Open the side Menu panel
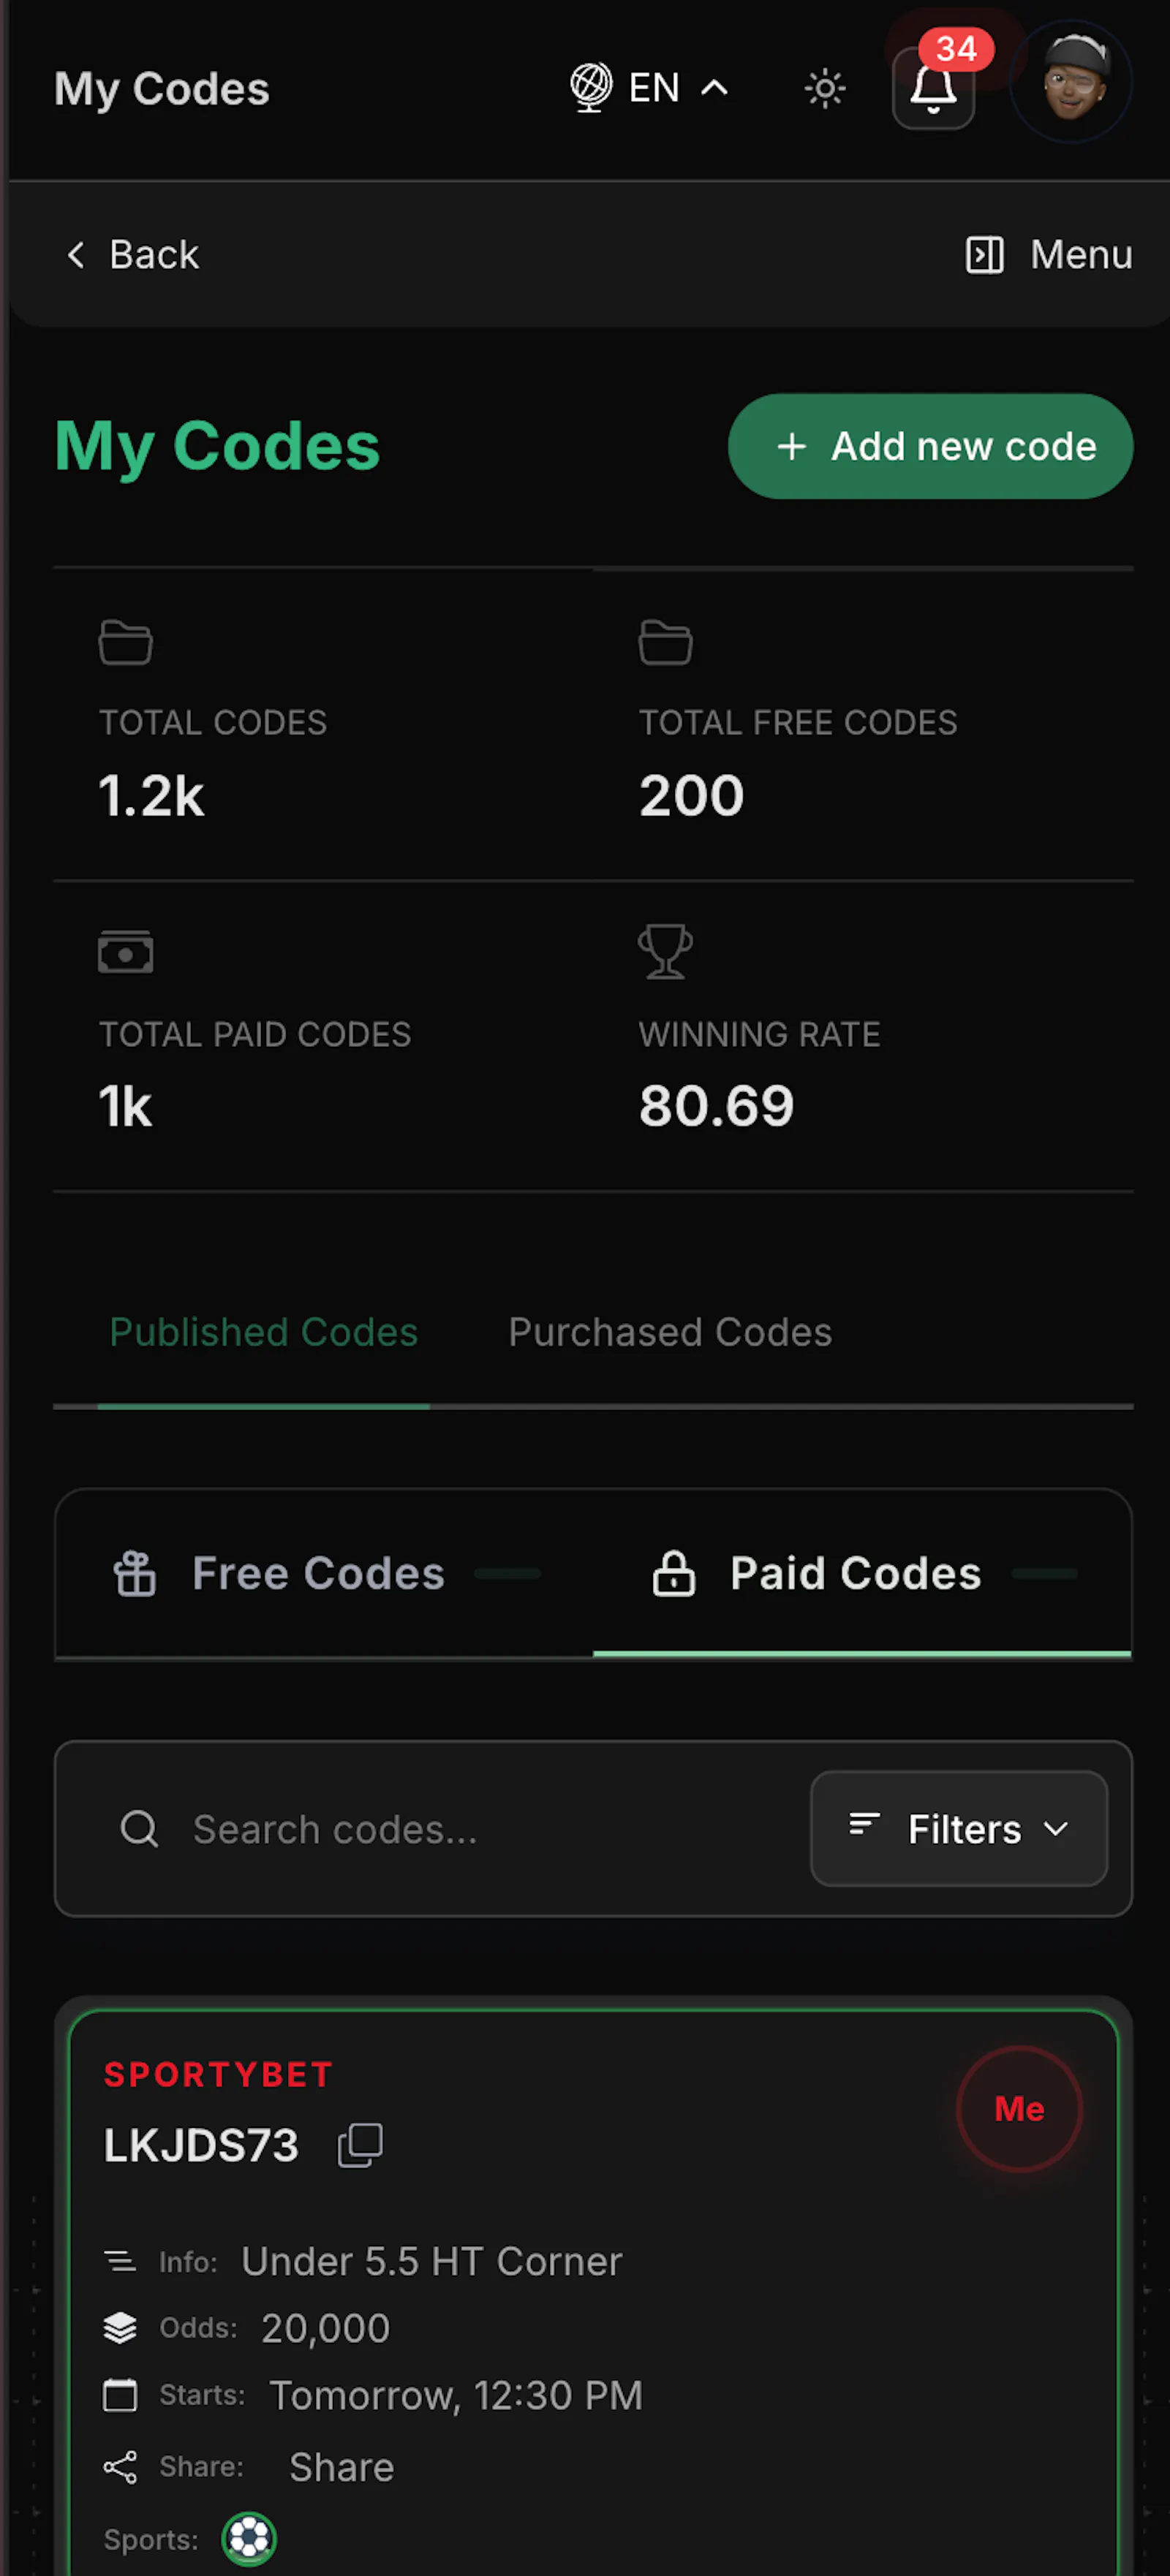 [1048, 254]
